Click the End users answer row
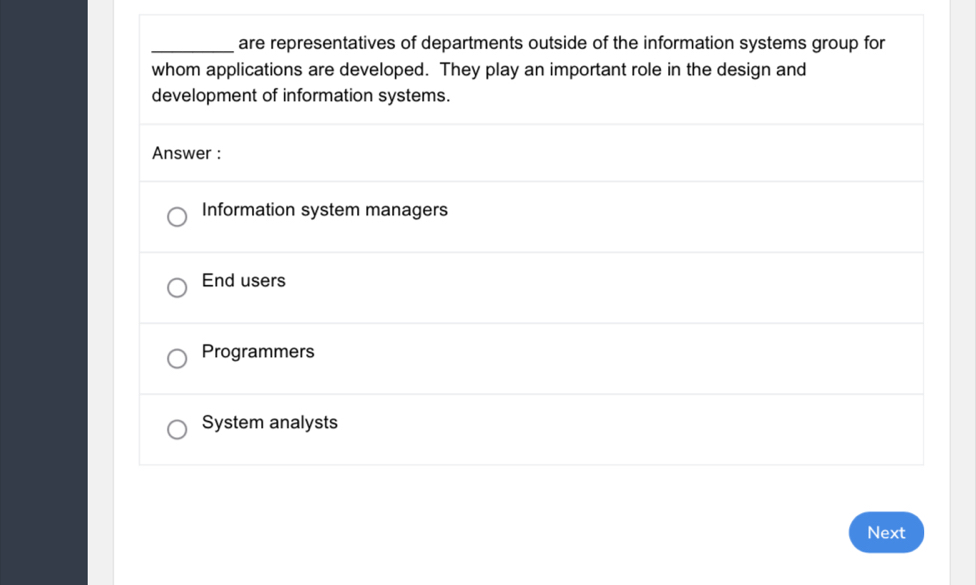Viewport: 976px width, 585px height. pyautogui.click(x=530, y=287)
